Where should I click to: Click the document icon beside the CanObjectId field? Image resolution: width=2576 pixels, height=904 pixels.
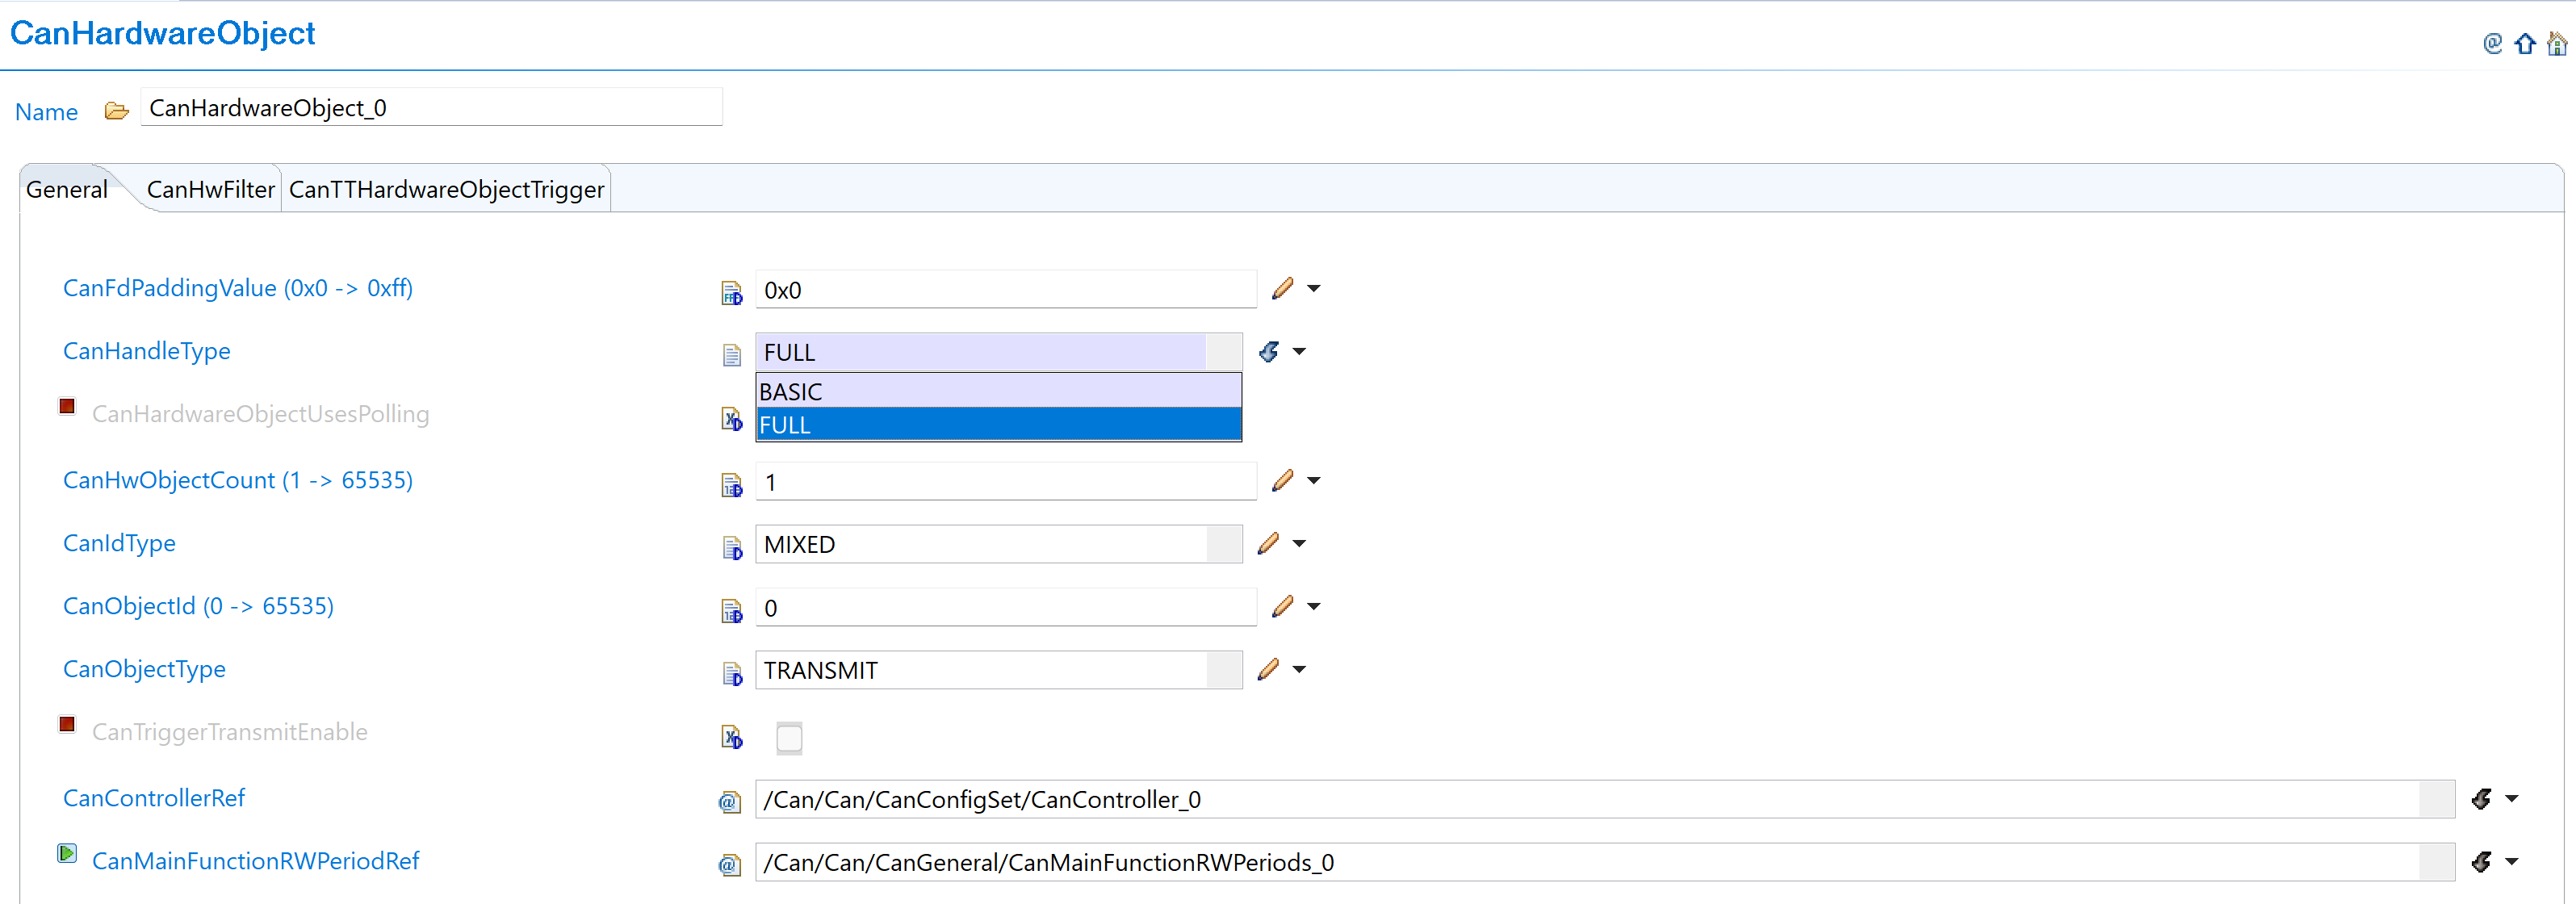[x=731, y=610]
